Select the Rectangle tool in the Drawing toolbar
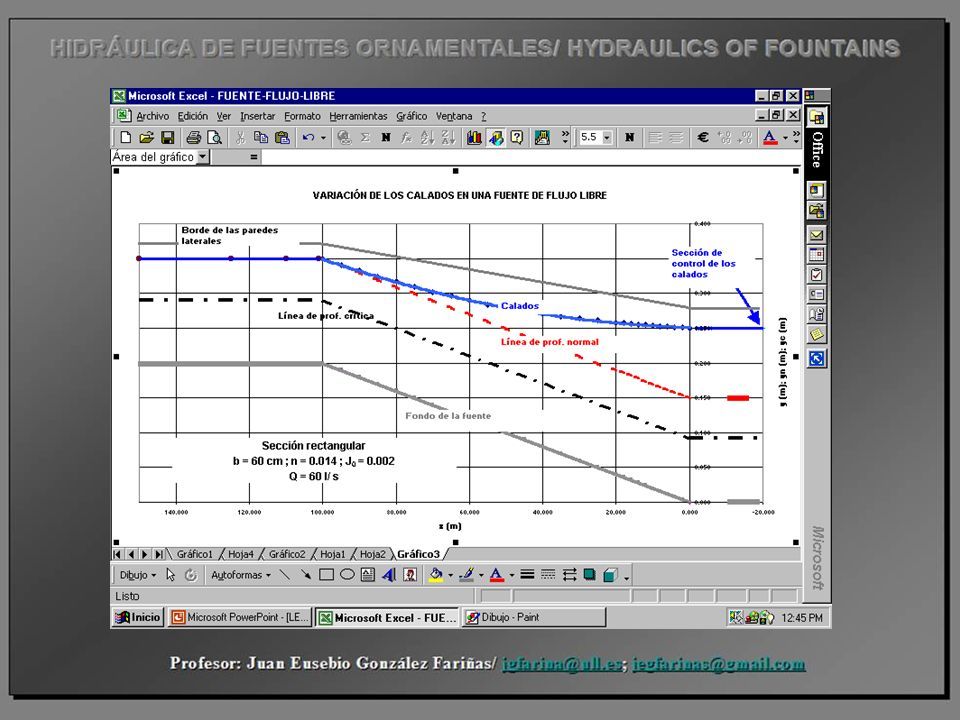This screenshot has height=720, width=960. point(326,575)
